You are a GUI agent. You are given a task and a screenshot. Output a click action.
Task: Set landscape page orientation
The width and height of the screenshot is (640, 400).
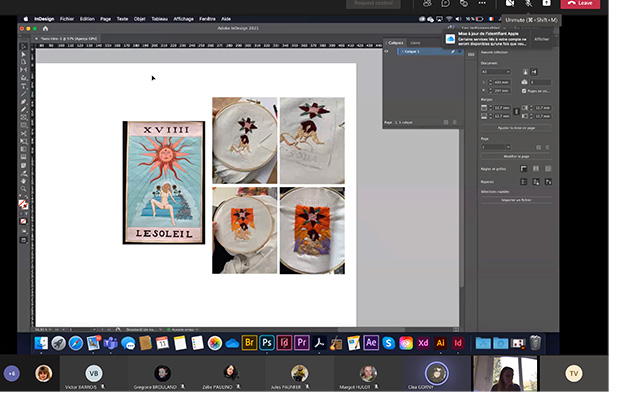point(534,72)
